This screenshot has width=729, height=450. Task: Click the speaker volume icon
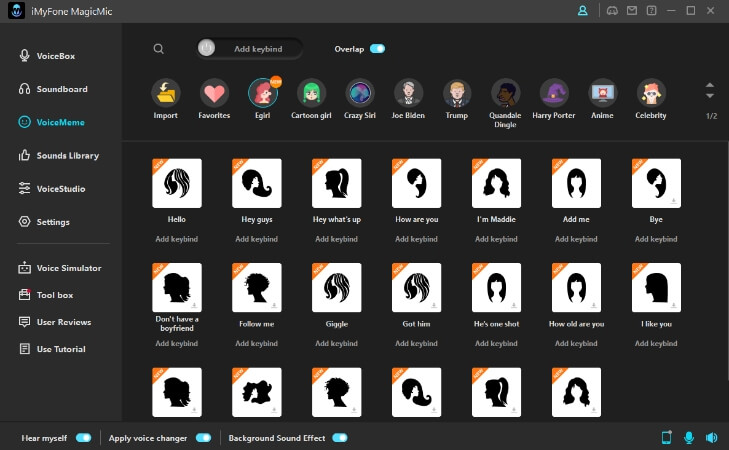[711, 437]
